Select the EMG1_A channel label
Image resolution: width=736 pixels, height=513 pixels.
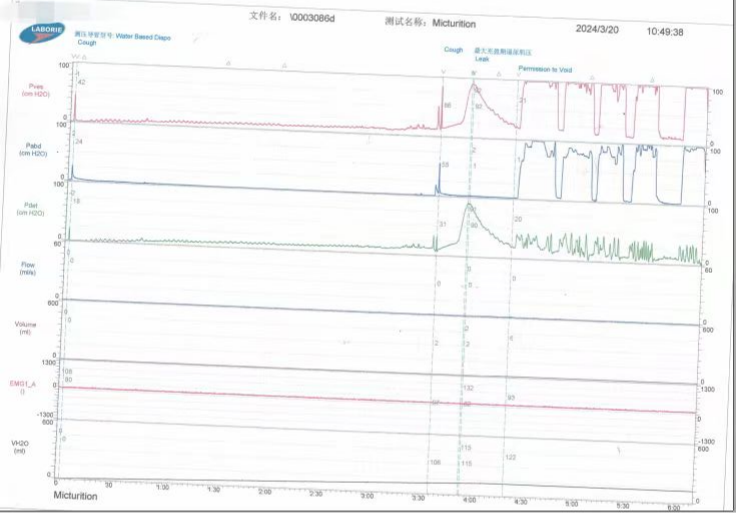click(25, 386)
